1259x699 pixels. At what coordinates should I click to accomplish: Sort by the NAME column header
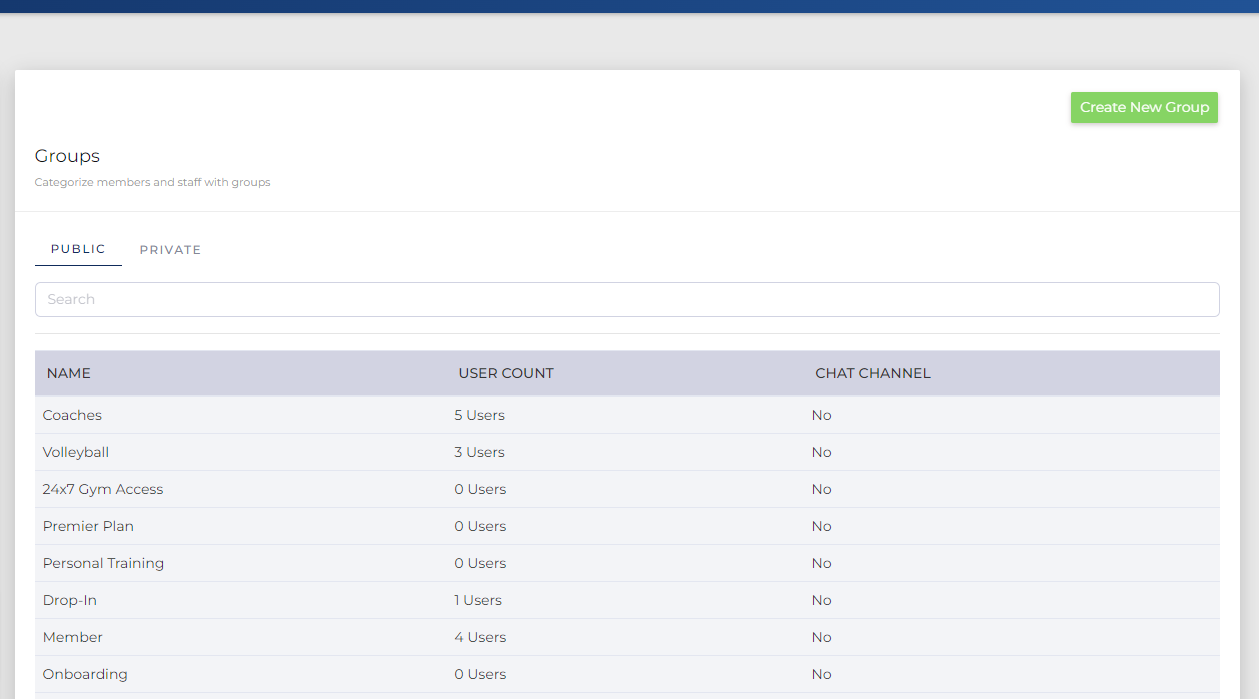69,373
